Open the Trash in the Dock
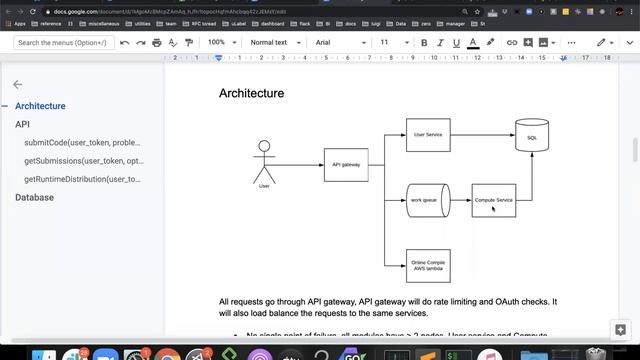Image resolution: width=640 pixels, height=360 pixels. [x=596, y=354]
